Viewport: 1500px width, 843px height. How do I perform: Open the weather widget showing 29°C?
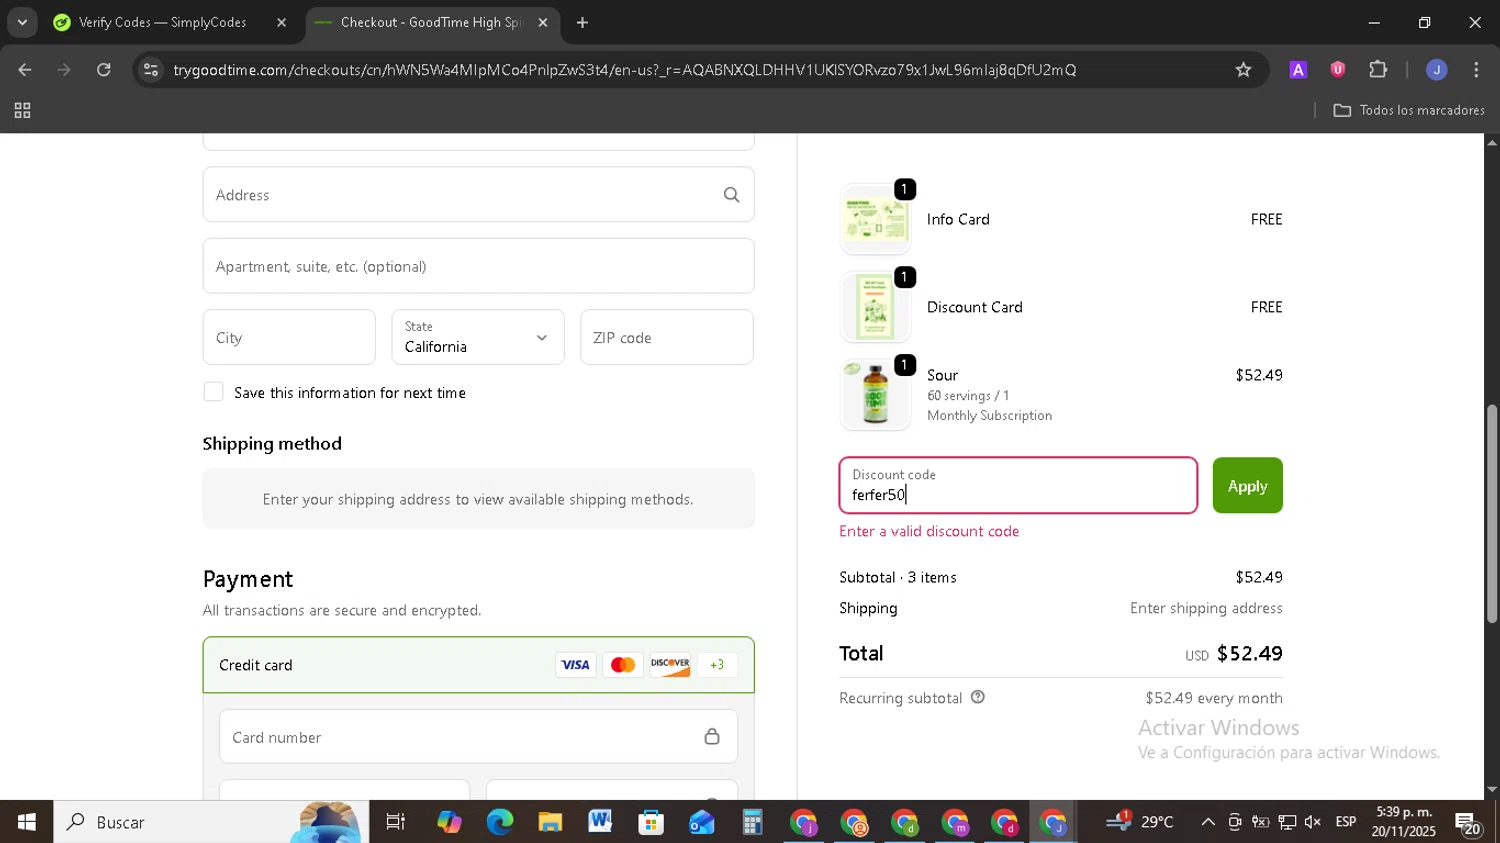1140,822
